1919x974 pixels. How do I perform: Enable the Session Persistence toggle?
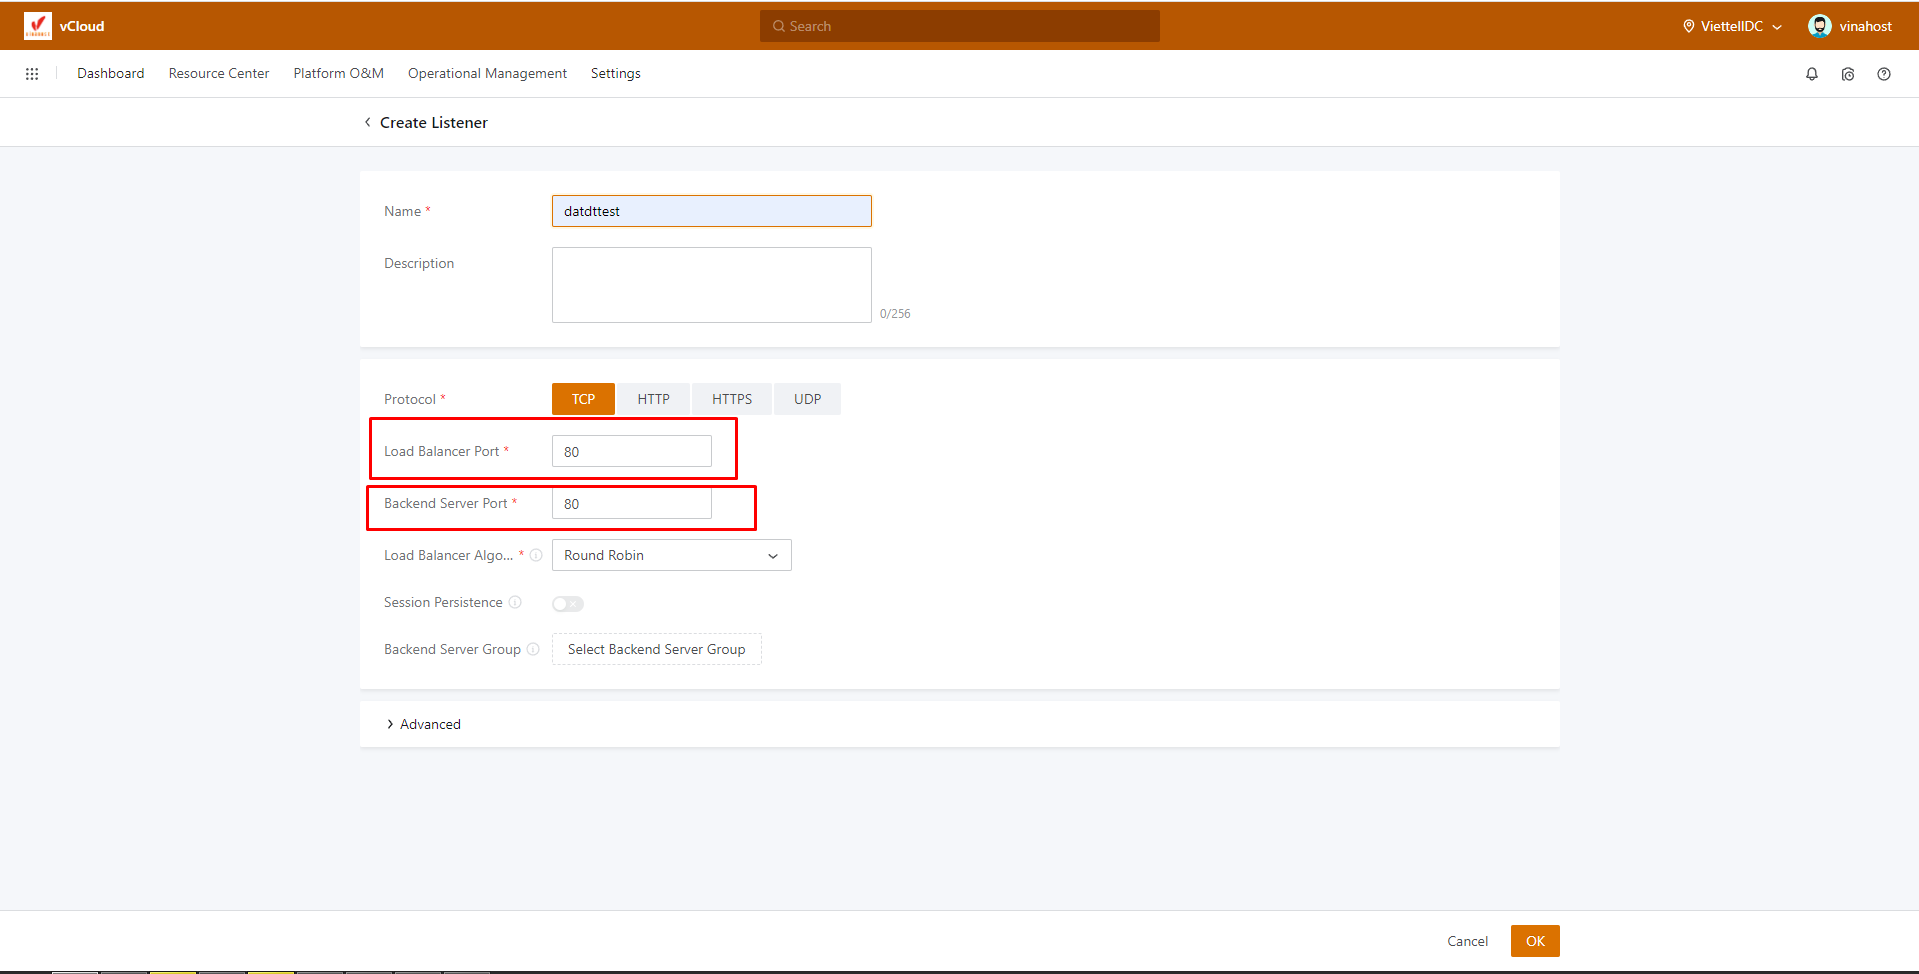click(567, 603)
